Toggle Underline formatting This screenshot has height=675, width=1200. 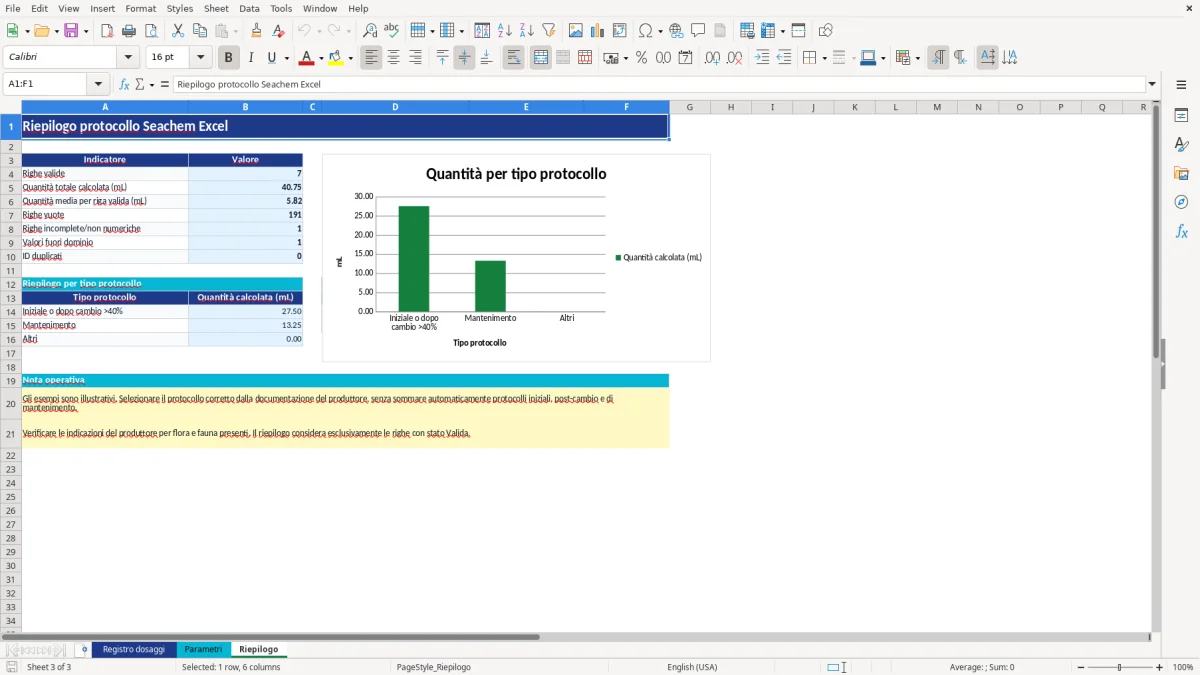coord(271,58)
